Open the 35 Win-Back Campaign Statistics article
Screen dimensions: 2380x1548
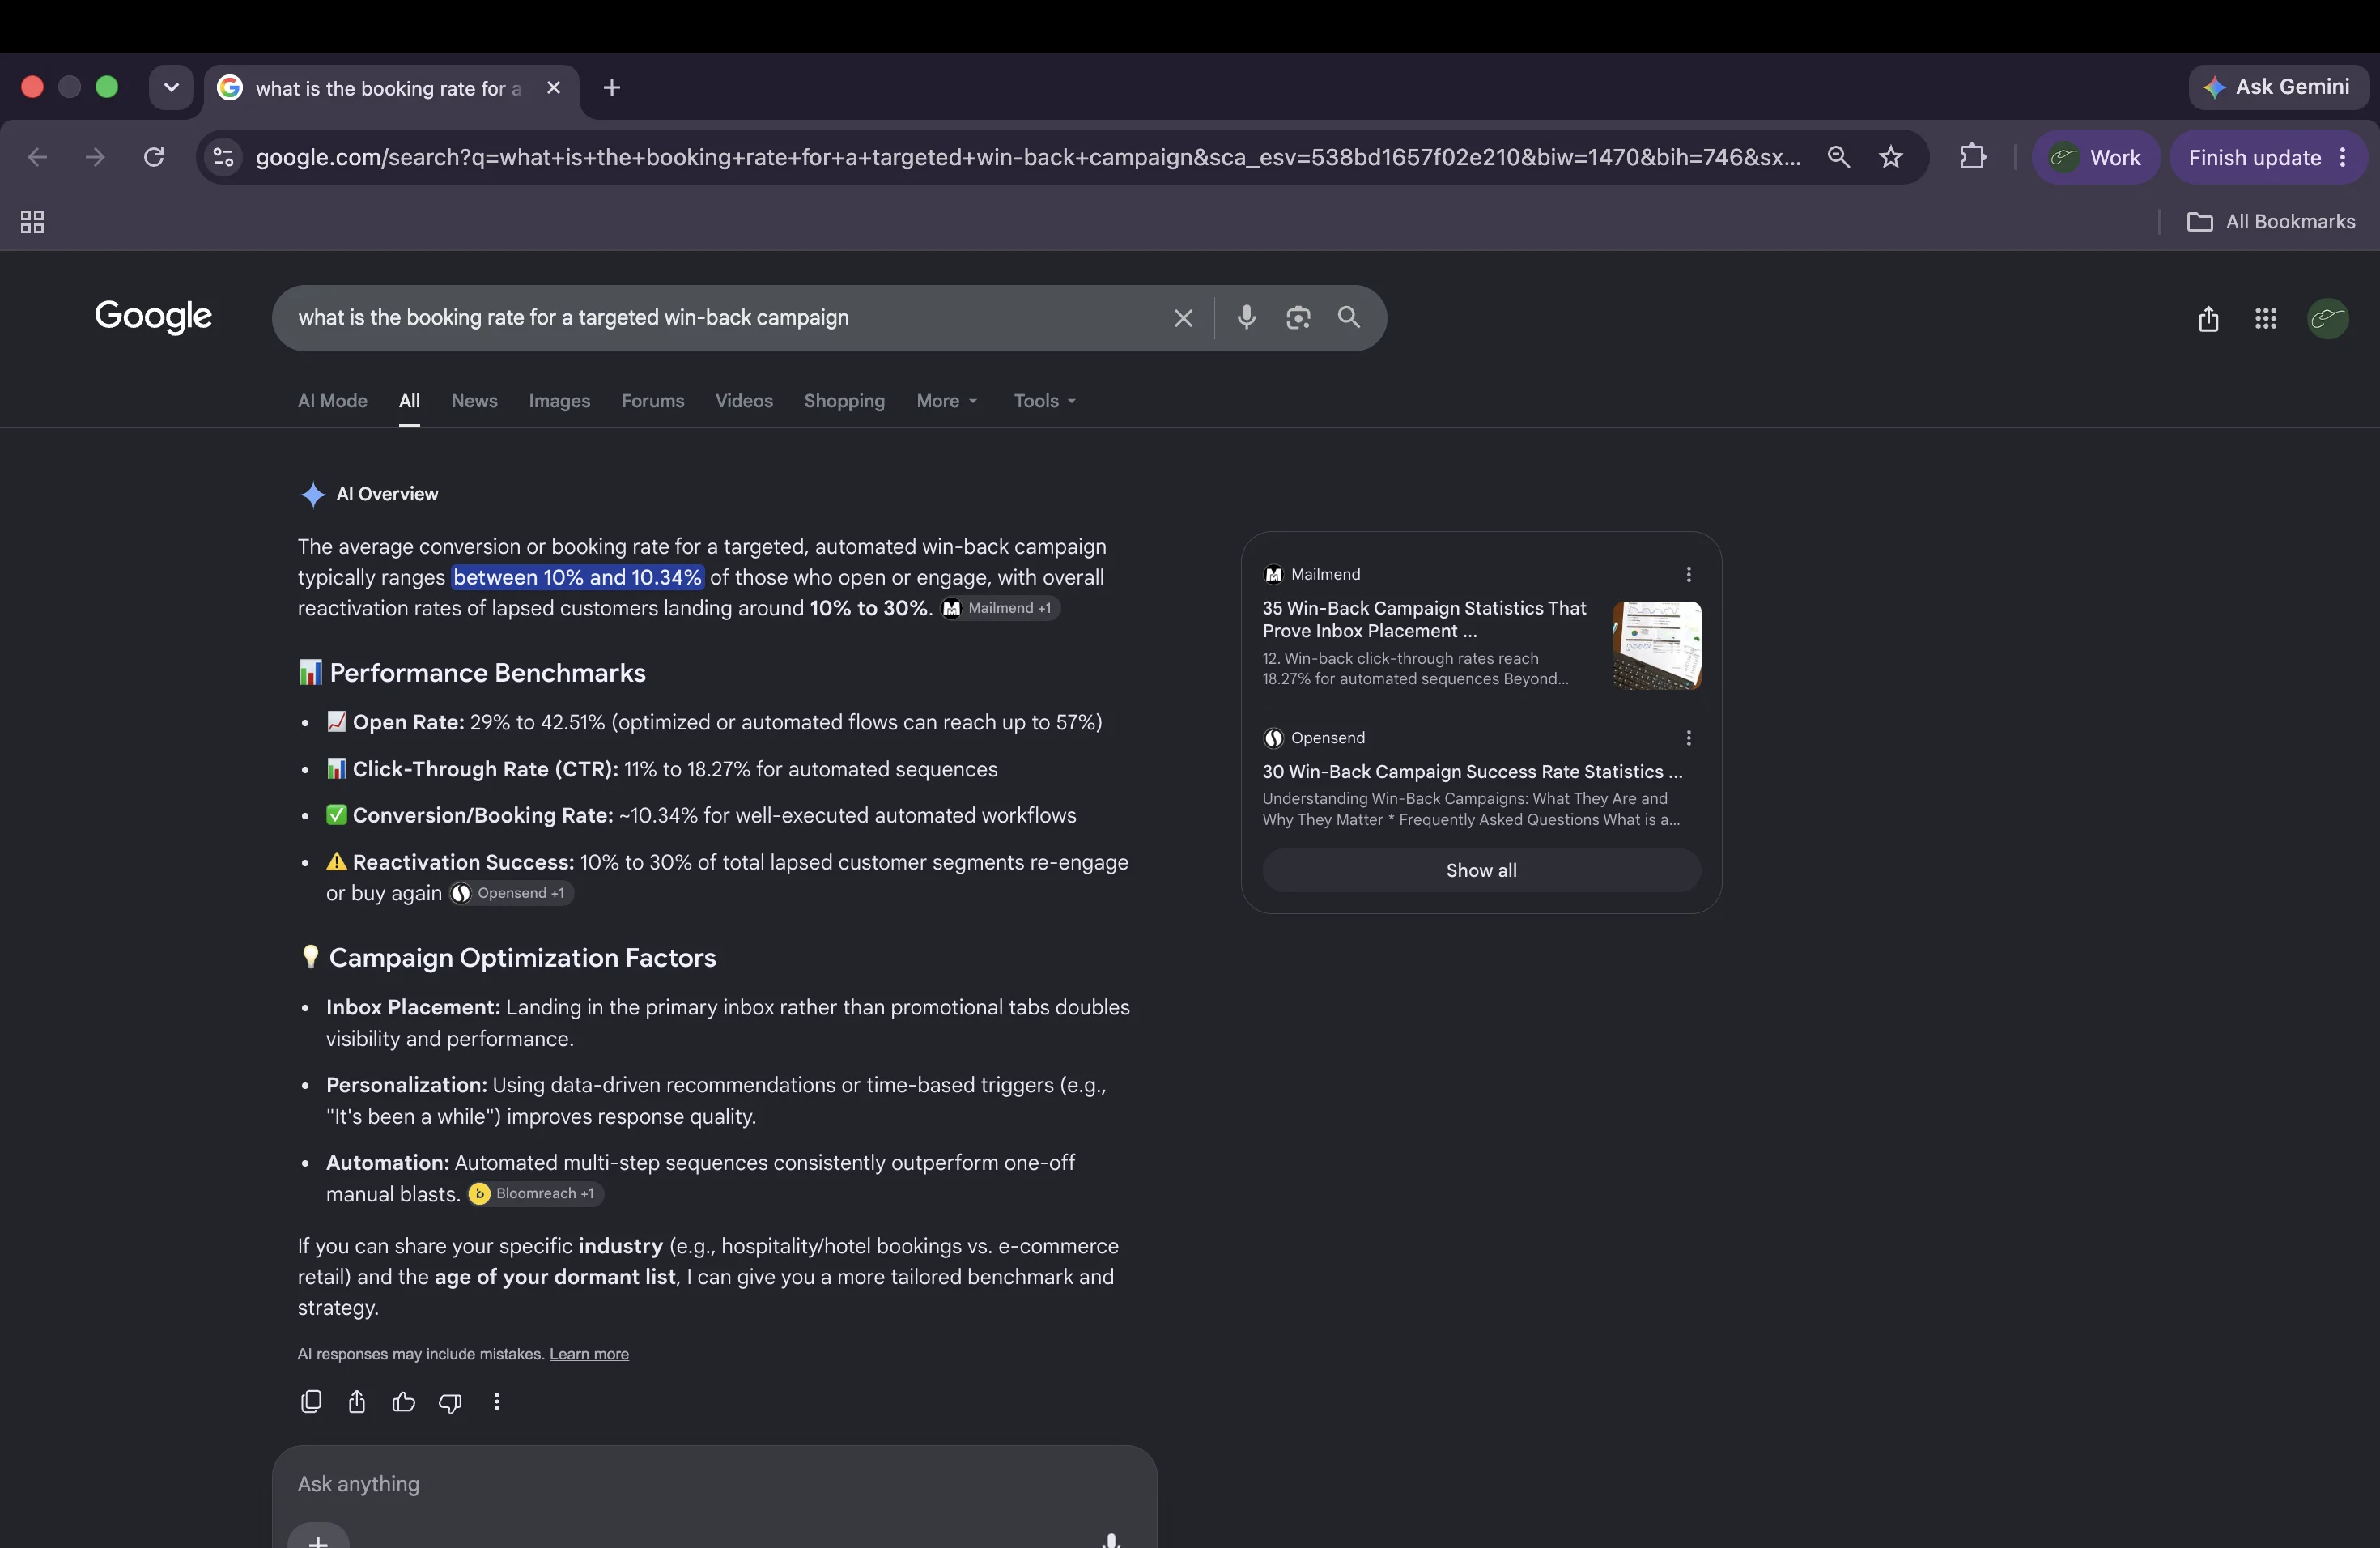click(x=1424, y=619)
